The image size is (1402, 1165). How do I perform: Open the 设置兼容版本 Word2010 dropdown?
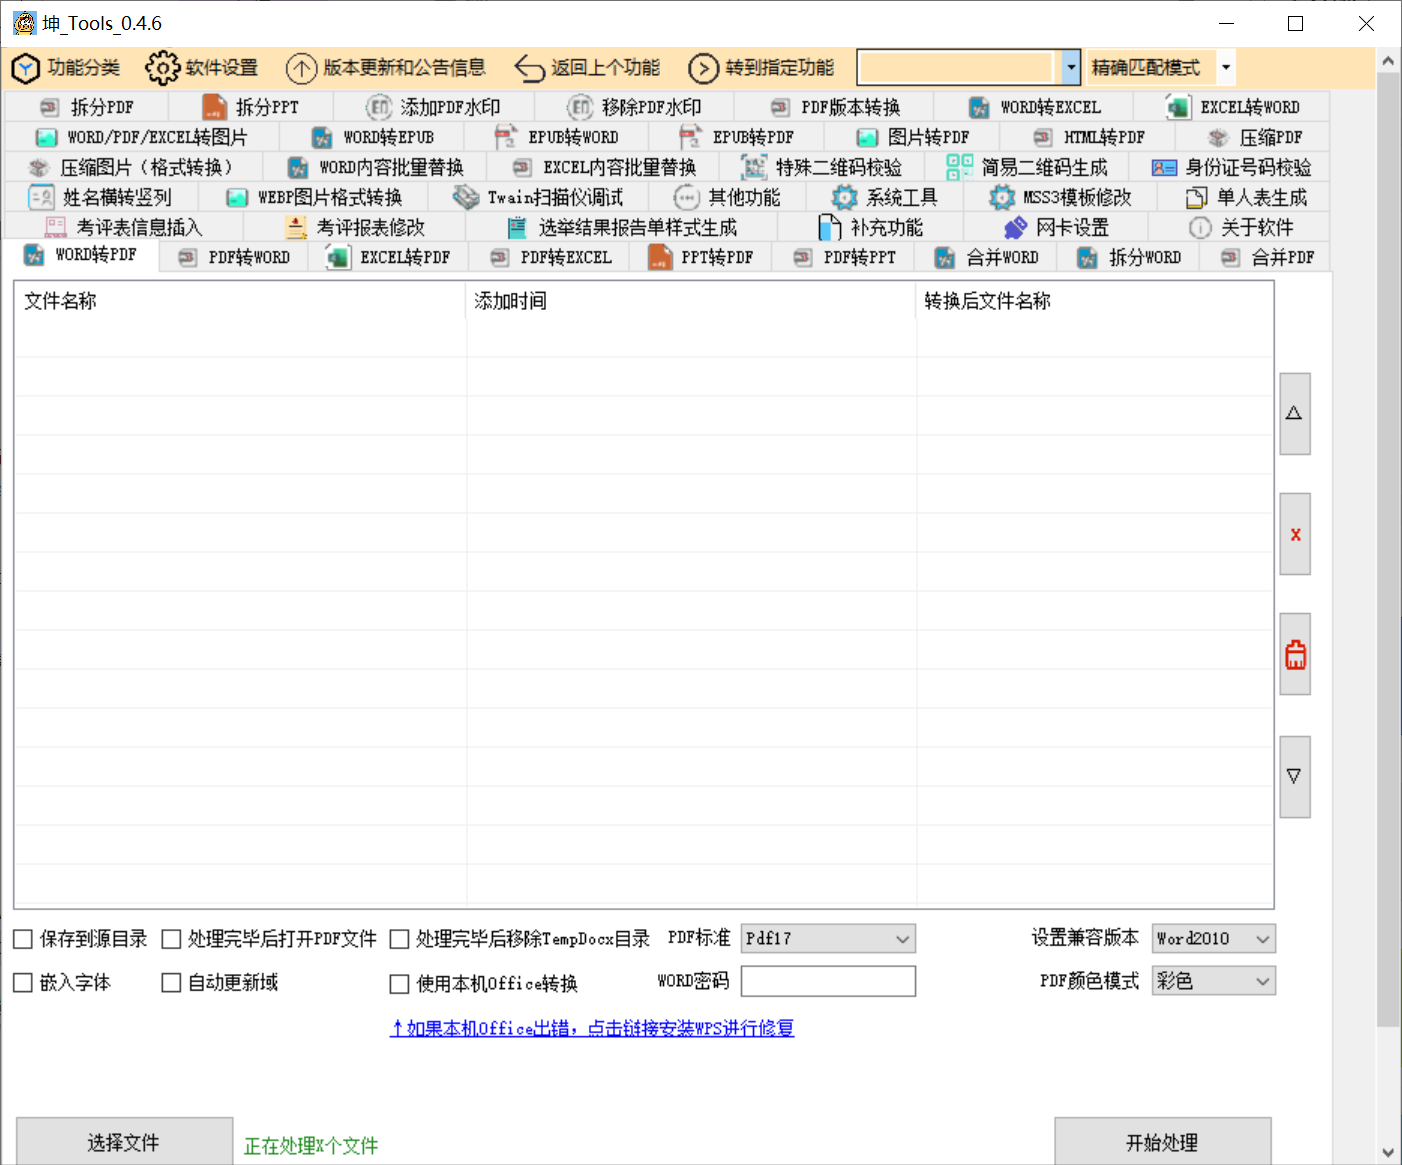point(1214,938)
